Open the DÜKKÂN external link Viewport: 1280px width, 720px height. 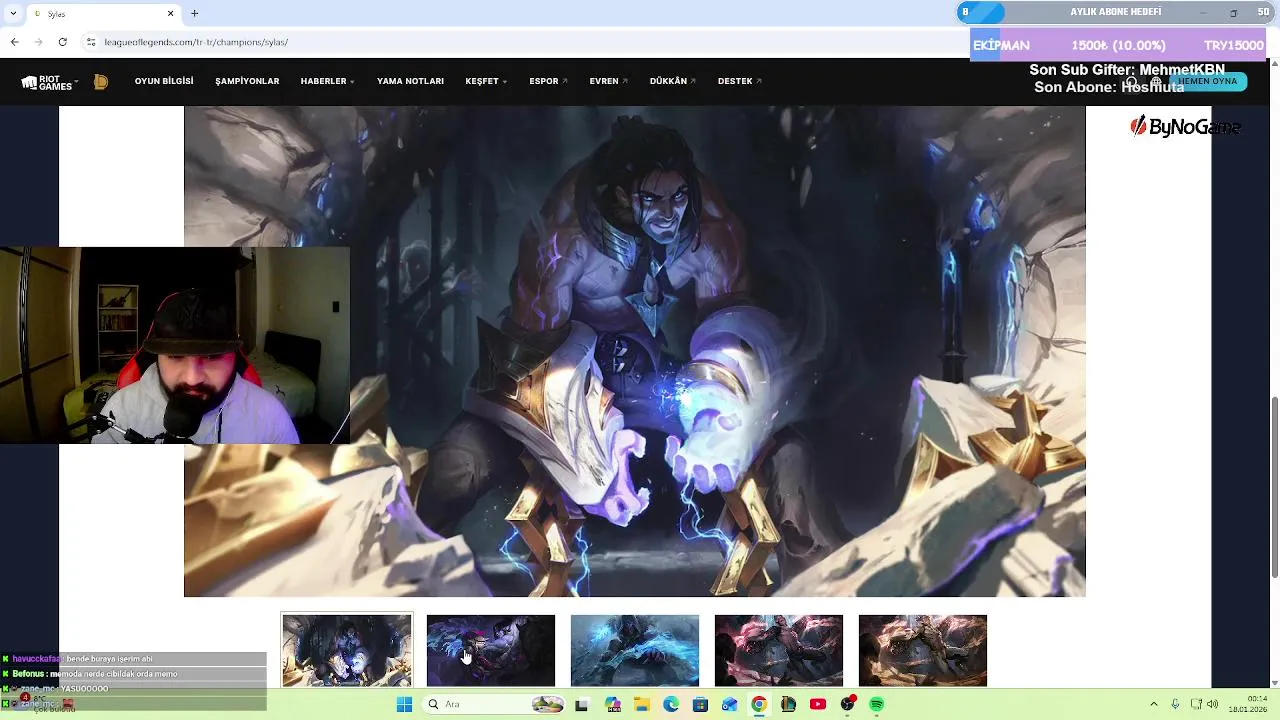point(673,81)
